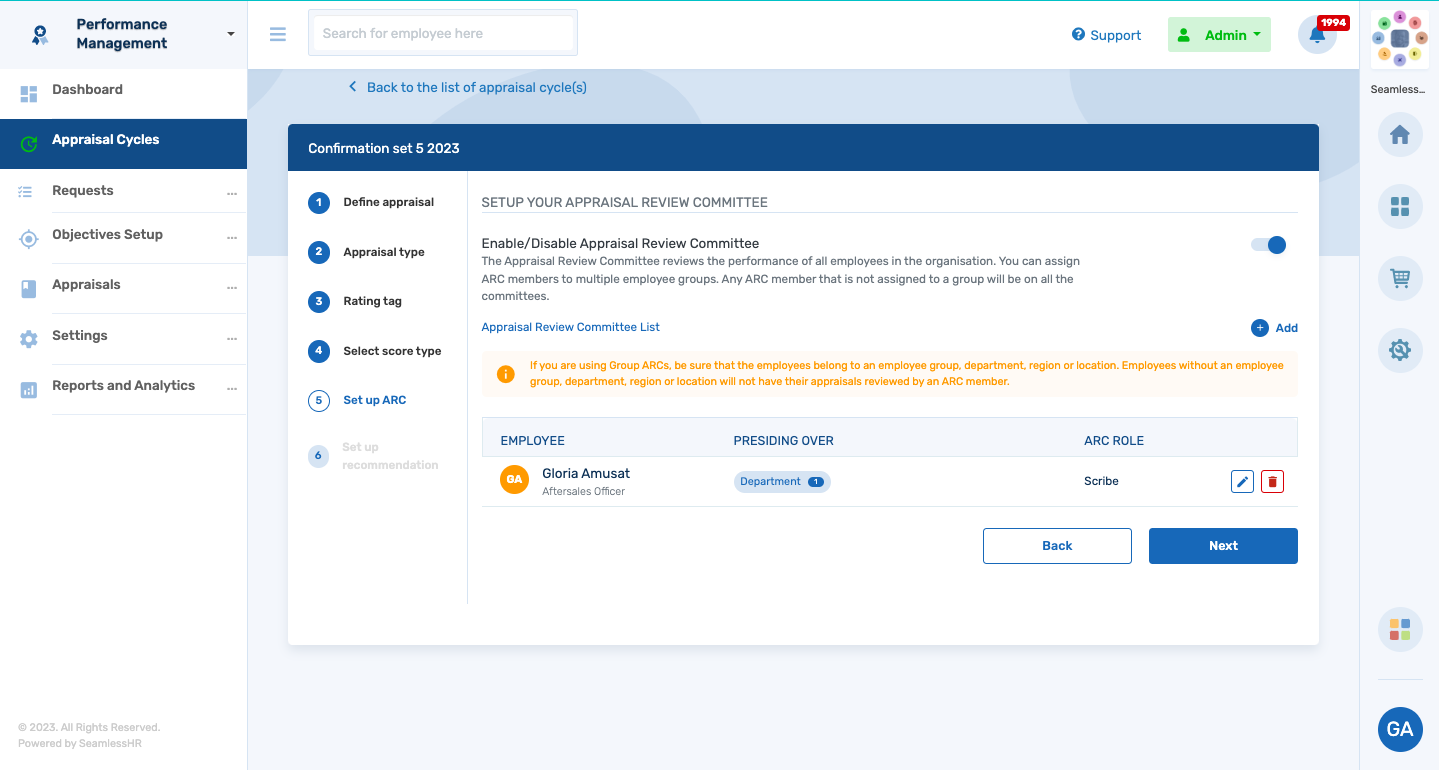Click the employee search field

[443, 34]
